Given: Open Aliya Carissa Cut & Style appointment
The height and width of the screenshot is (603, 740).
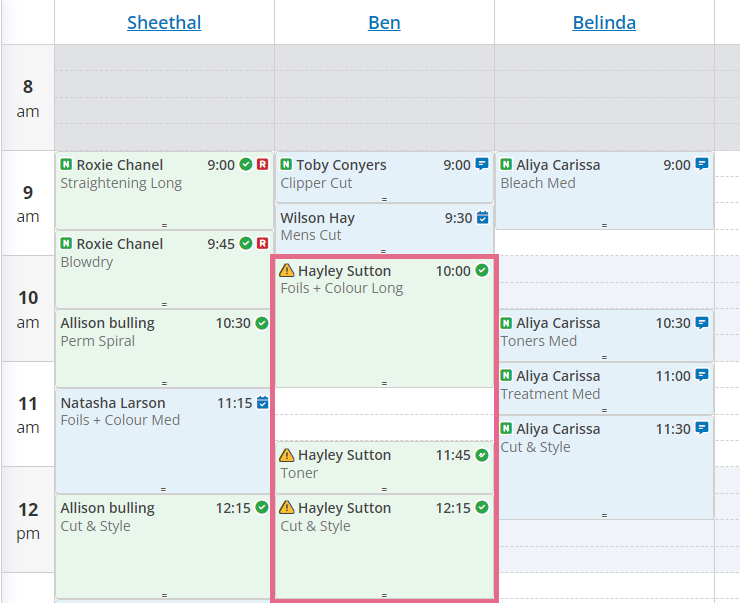Looking at the screenshot, I should pyautogui.click(x=604, y=468).
